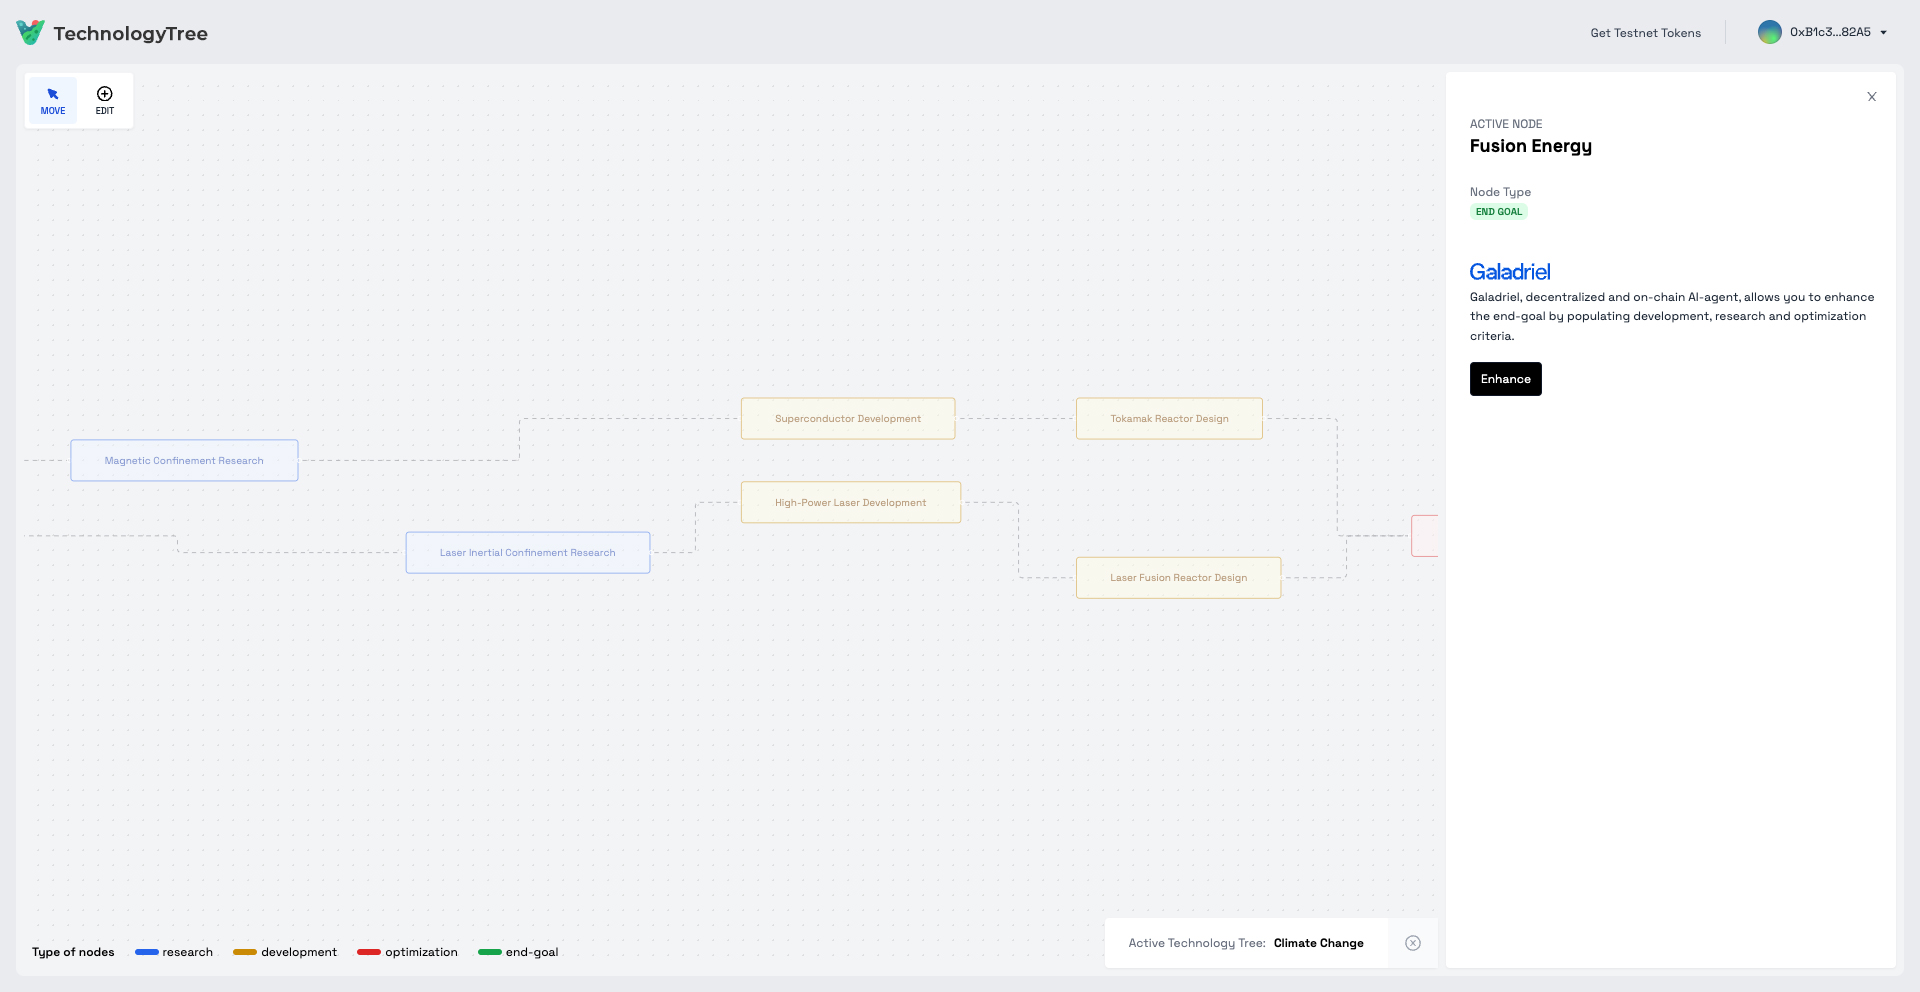
Task: Click the Type of nodes label
Action: tap(73, 952)
